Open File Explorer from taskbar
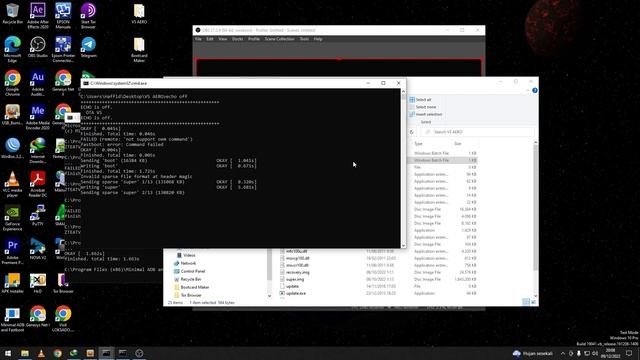The image size is (640, 360). point(24,353)
